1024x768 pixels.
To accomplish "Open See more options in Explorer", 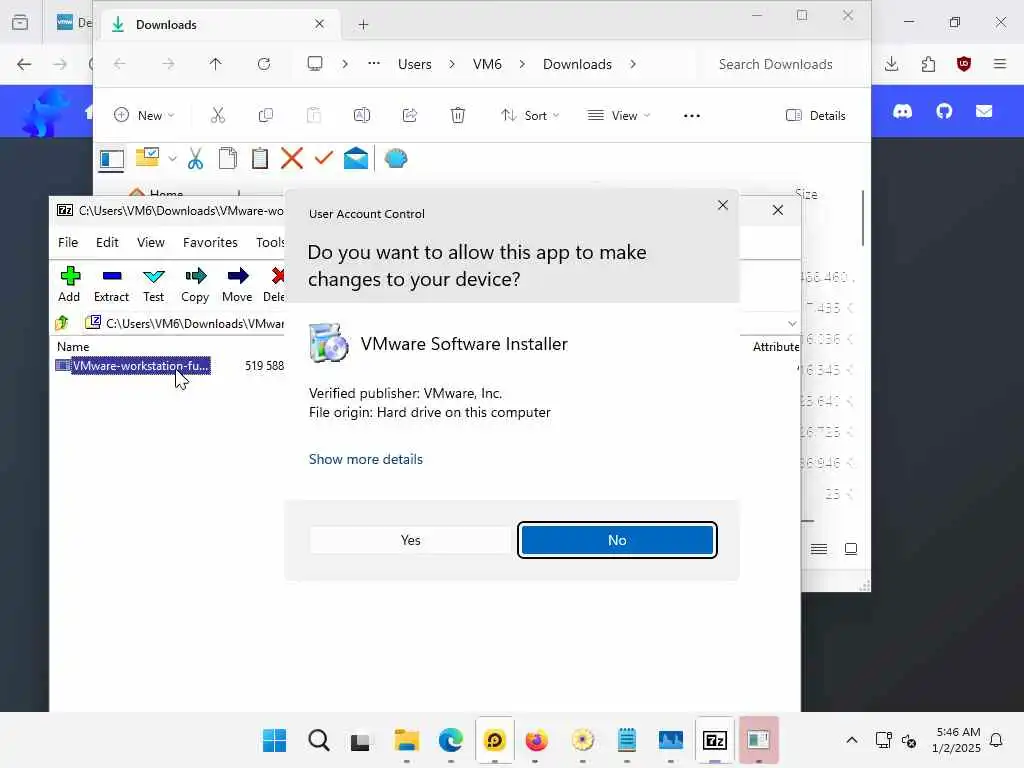I will coord(692,116).
